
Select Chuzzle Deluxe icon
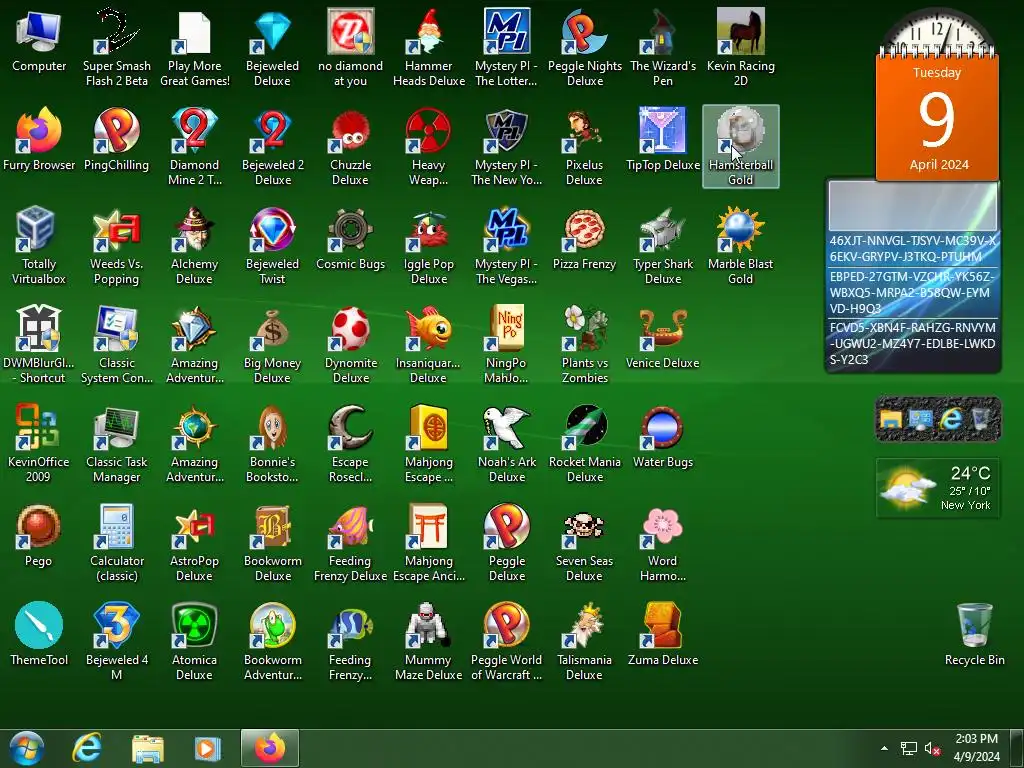(x=351, y=146)
